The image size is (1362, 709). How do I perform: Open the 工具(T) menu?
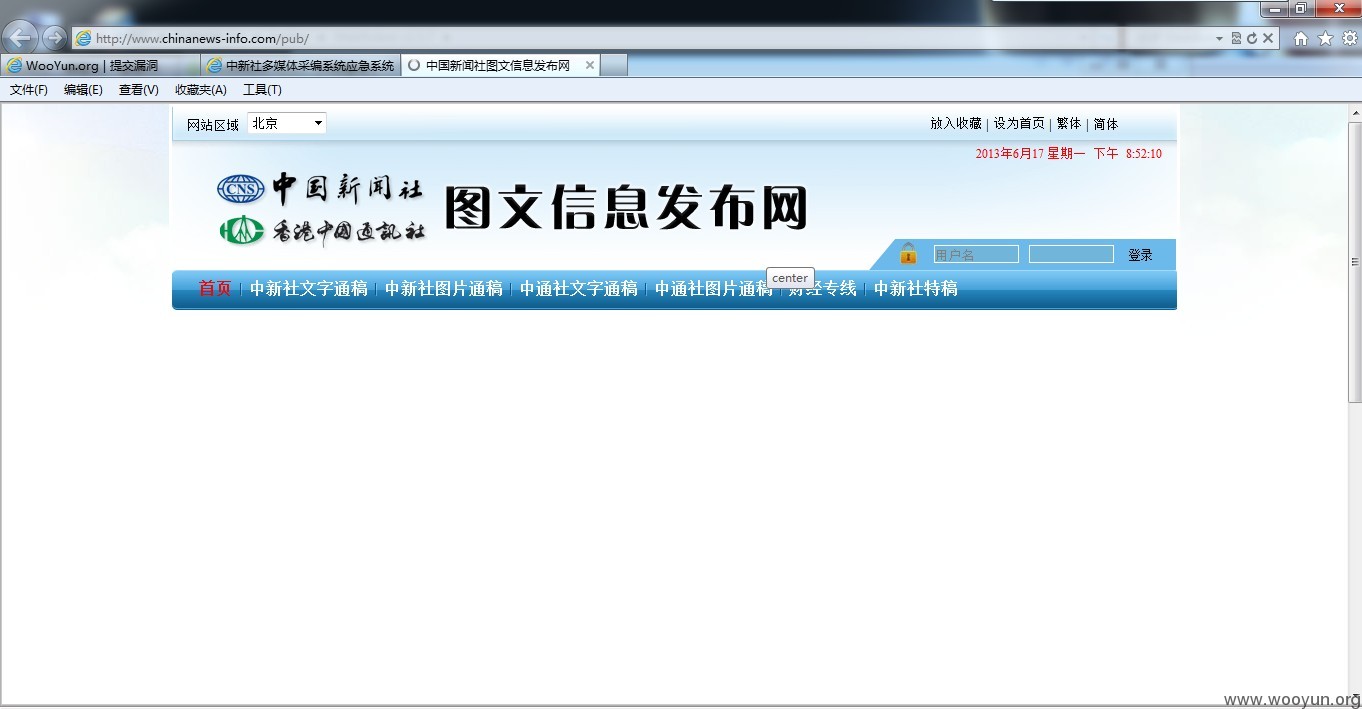[262, 90]
